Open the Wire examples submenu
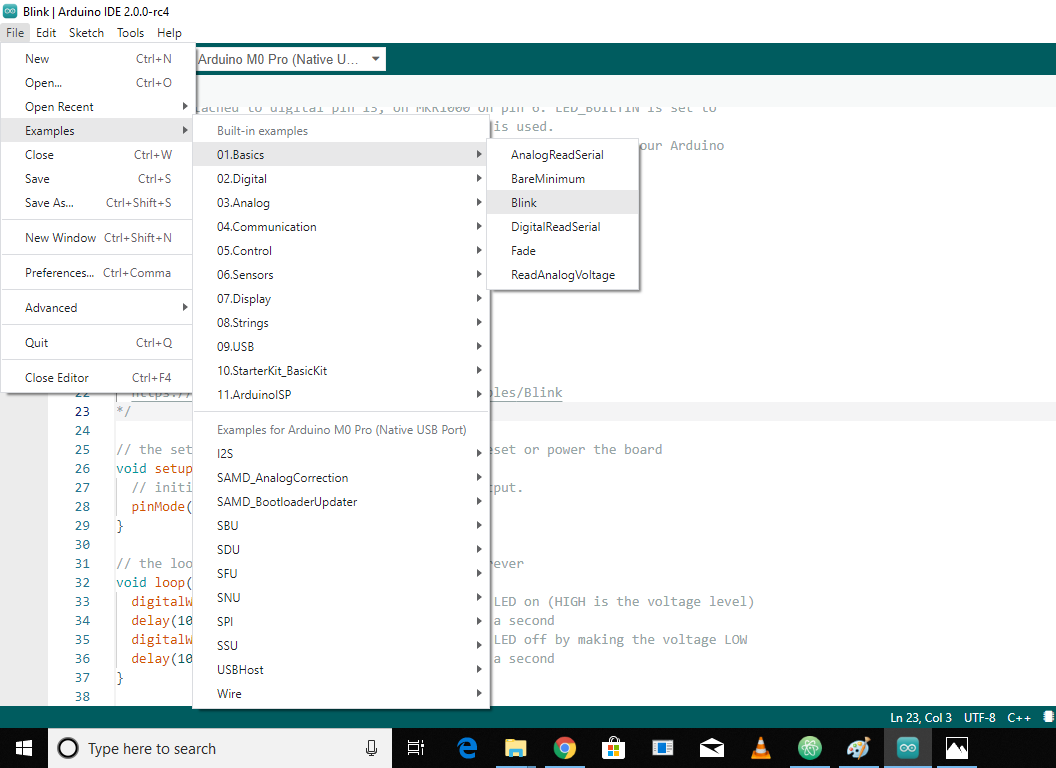The height and width of the screenshot is (768, 1056). (341, 694)
